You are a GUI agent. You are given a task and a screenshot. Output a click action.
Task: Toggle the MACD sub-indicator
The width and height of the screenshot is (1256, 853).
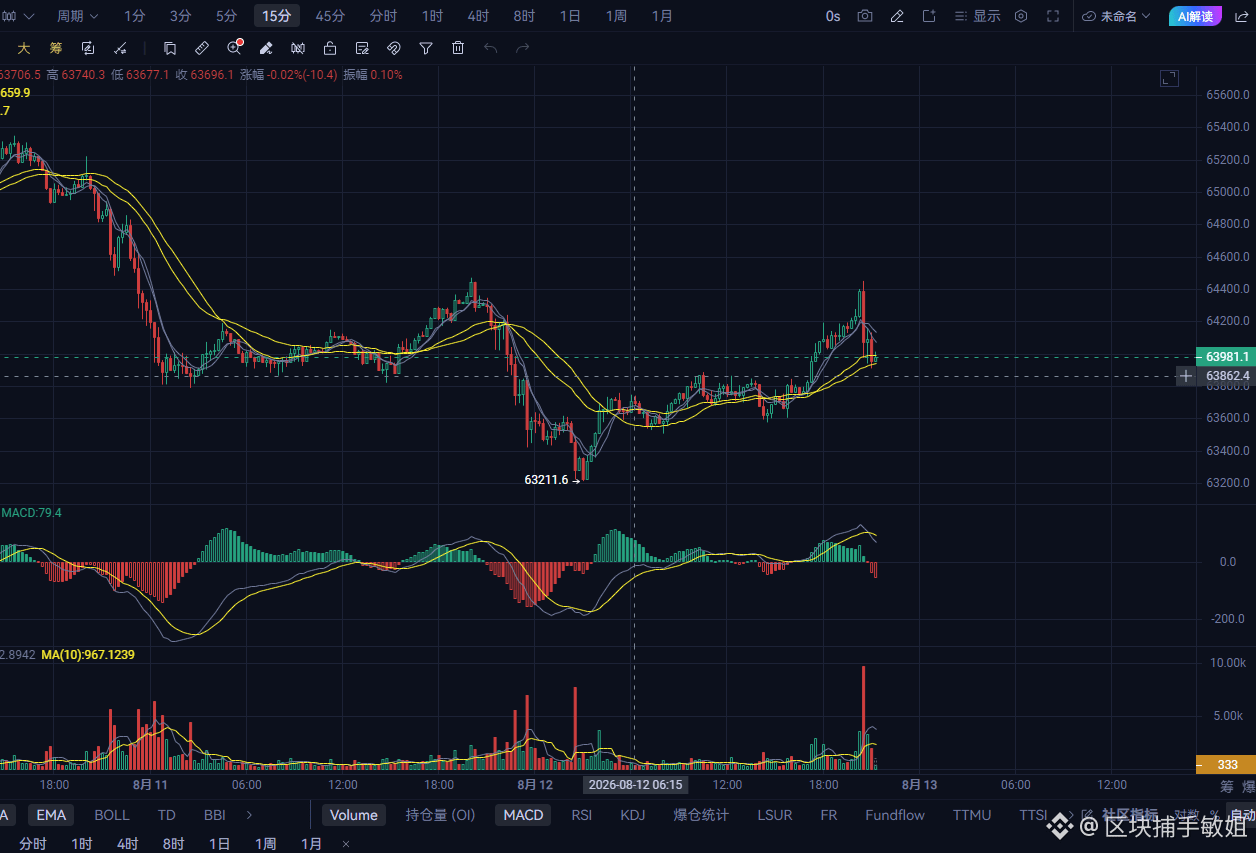[x=523, y=815]
